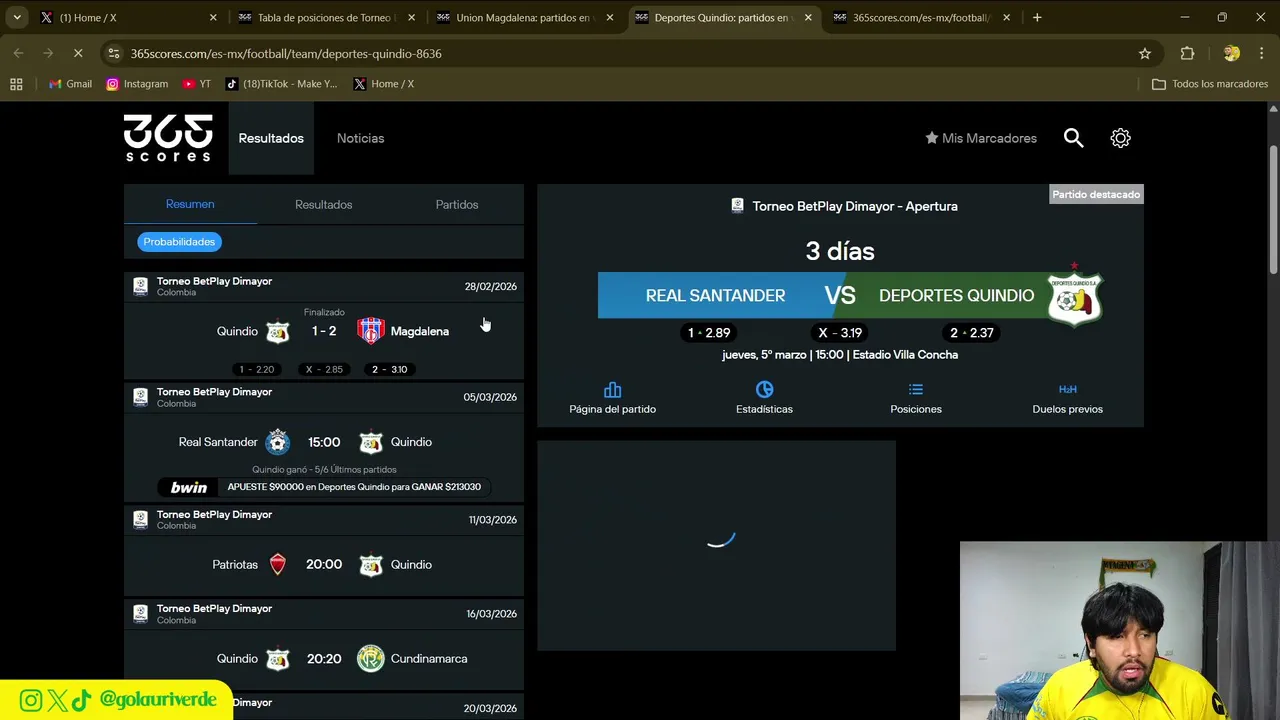Viewport: 1280px width, 720px height.
Task: Click the Deportes Quindío crest in featured match
Action: point(1075,296)
